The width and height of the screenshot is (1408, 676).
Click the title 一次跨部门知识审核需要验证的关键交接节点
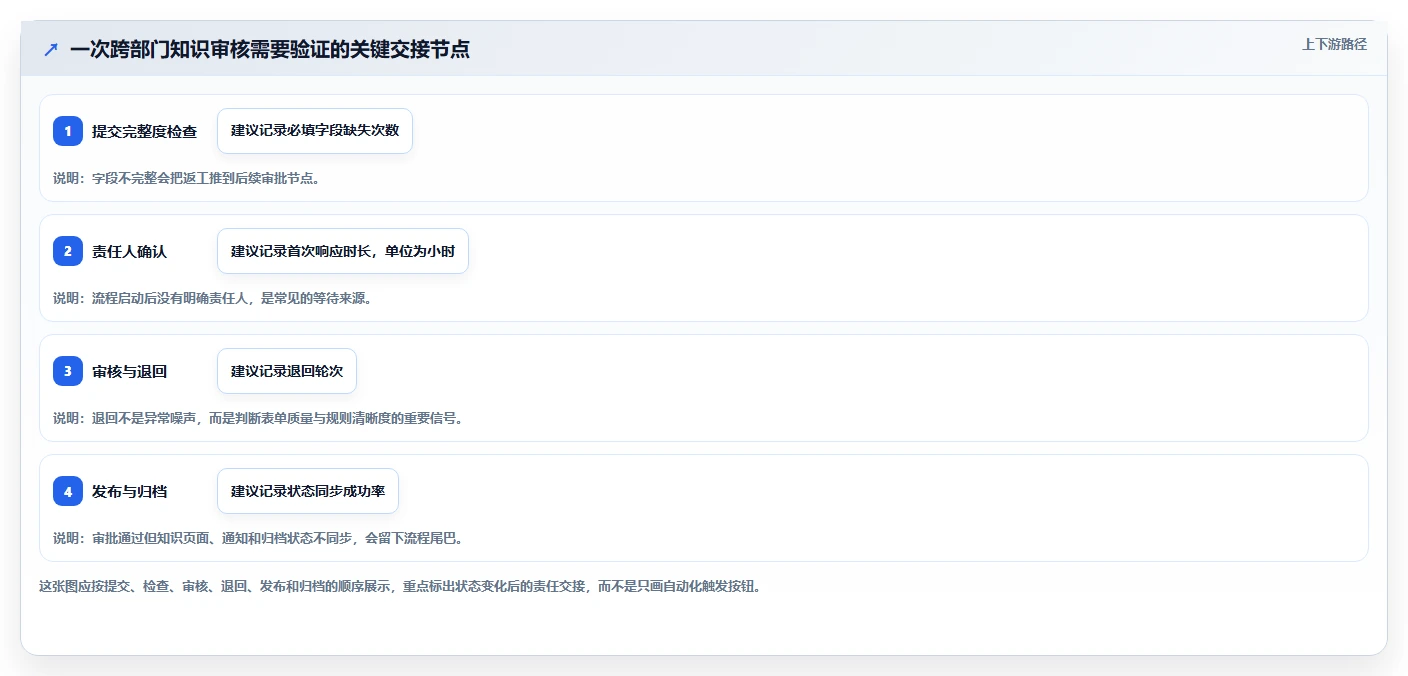(x=270, y=49)
